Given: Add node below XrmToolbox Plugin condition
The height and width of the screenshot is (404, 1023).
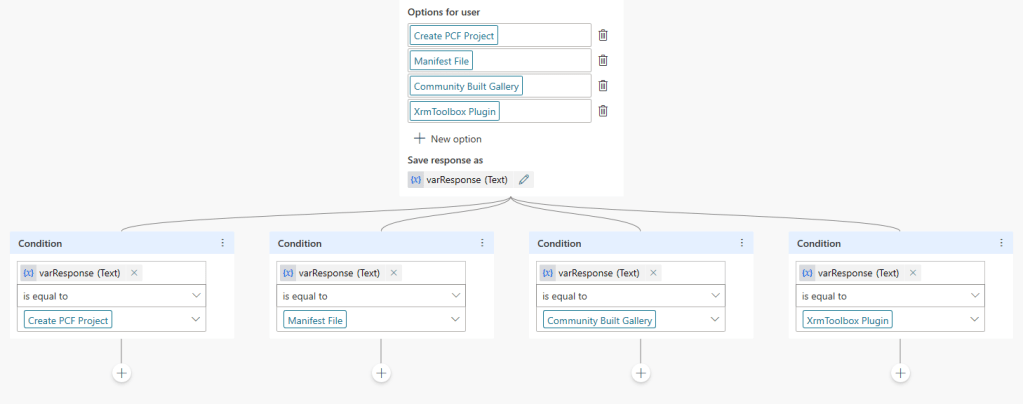Looking at the screenshot, I should tap(901, 373).
